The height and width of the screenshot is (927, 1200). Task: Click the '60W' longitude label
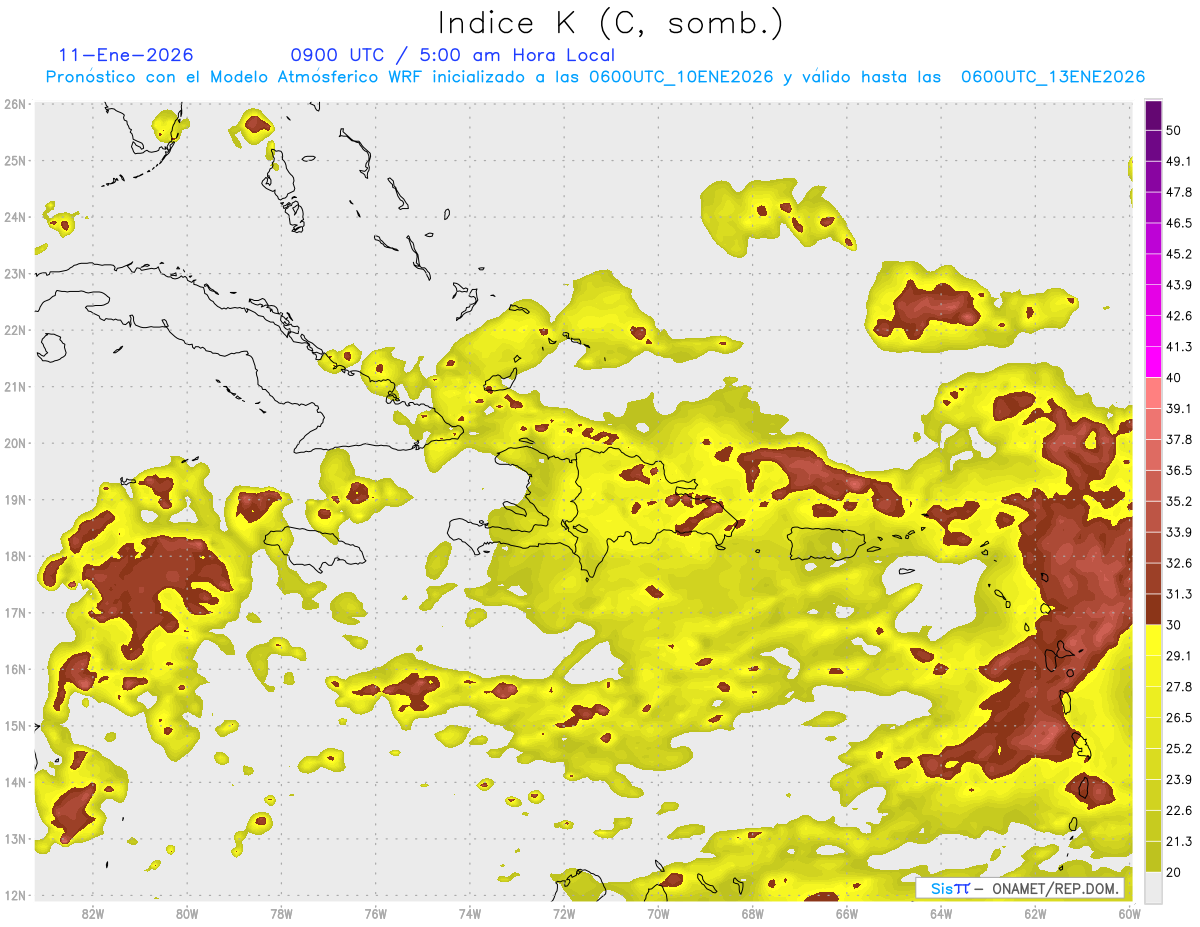point(1129,913)
